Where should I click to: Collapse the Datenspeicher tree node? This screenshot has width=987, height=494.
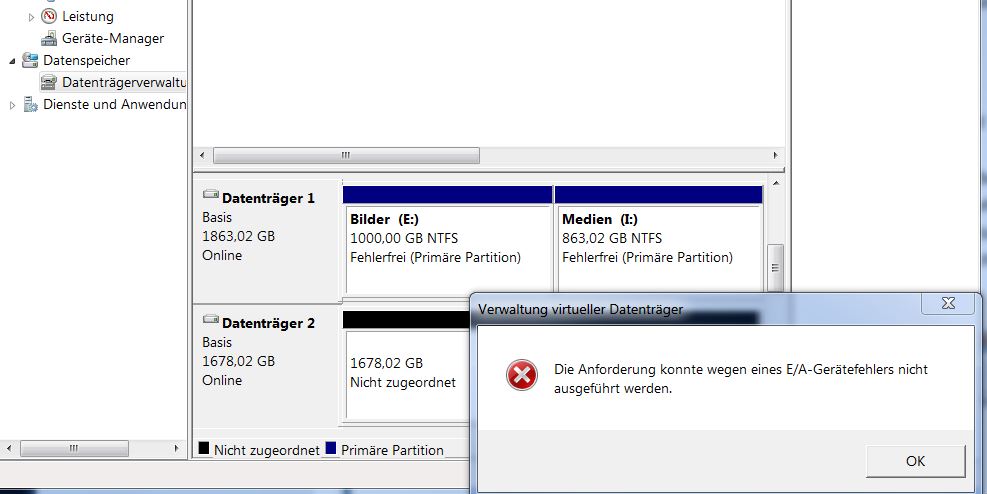click(x=13, y=61)
